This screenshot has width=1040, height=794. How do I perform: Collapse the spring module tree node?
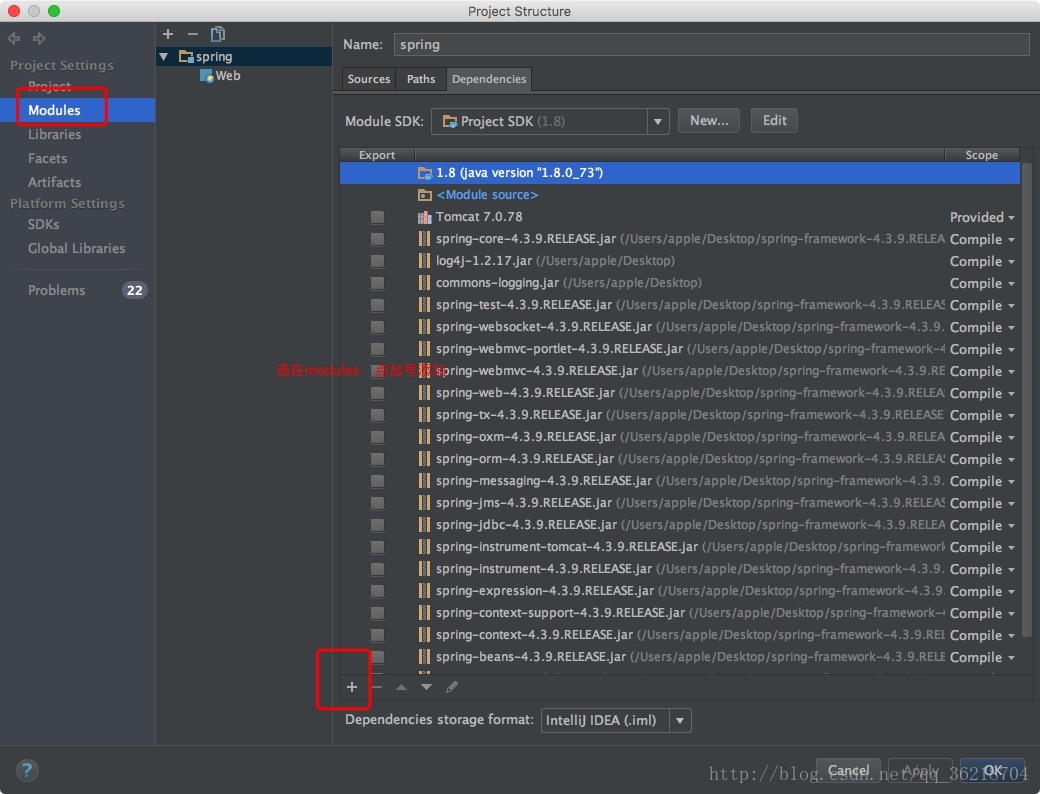(163, 56)
